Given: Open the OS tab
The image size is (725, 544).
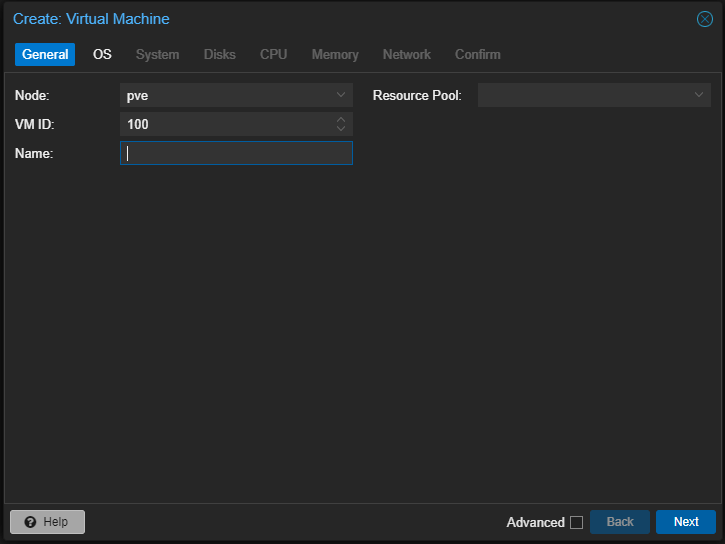Looking at the screenshot, I should (x=102, y=54).
